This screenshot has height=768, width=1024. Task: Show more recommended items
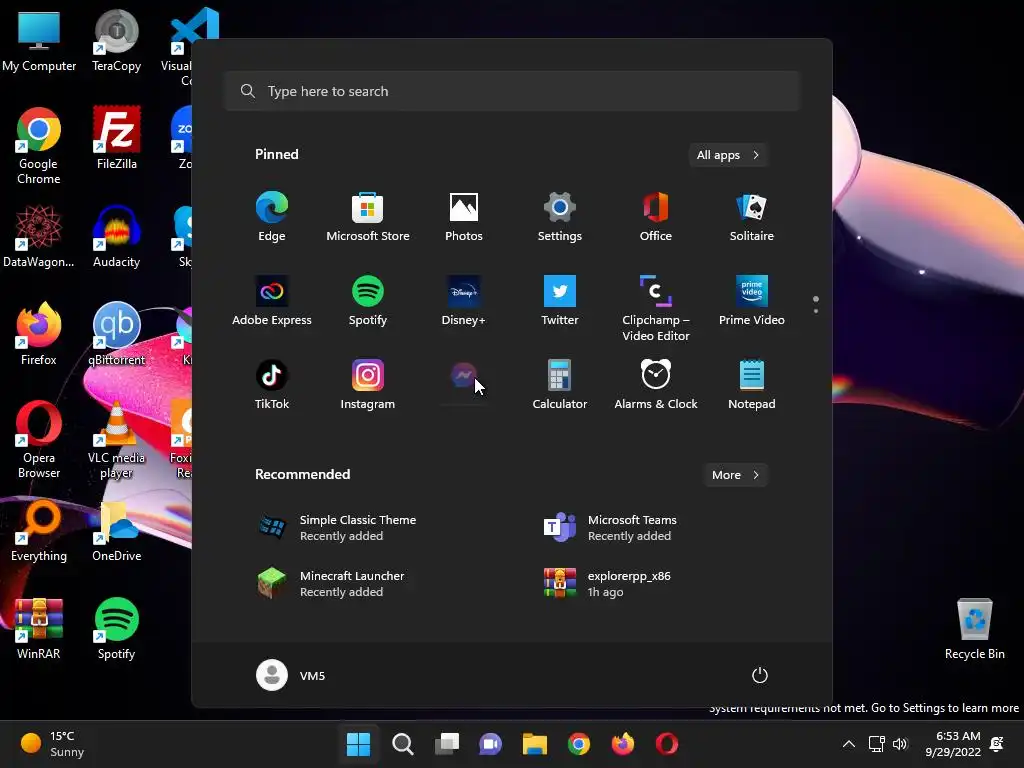coord(735,475)
